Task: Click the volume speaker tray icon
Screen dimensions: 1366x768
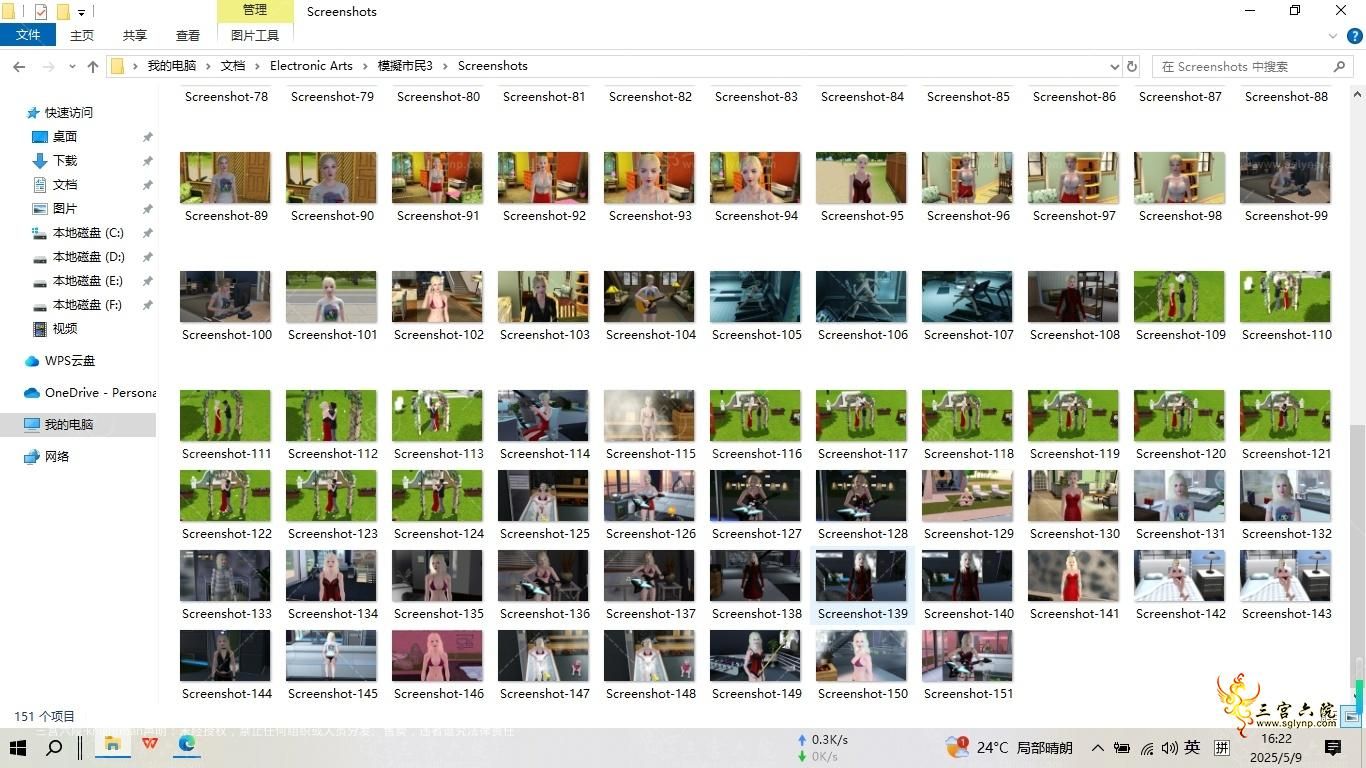Action: (1169, 748)
